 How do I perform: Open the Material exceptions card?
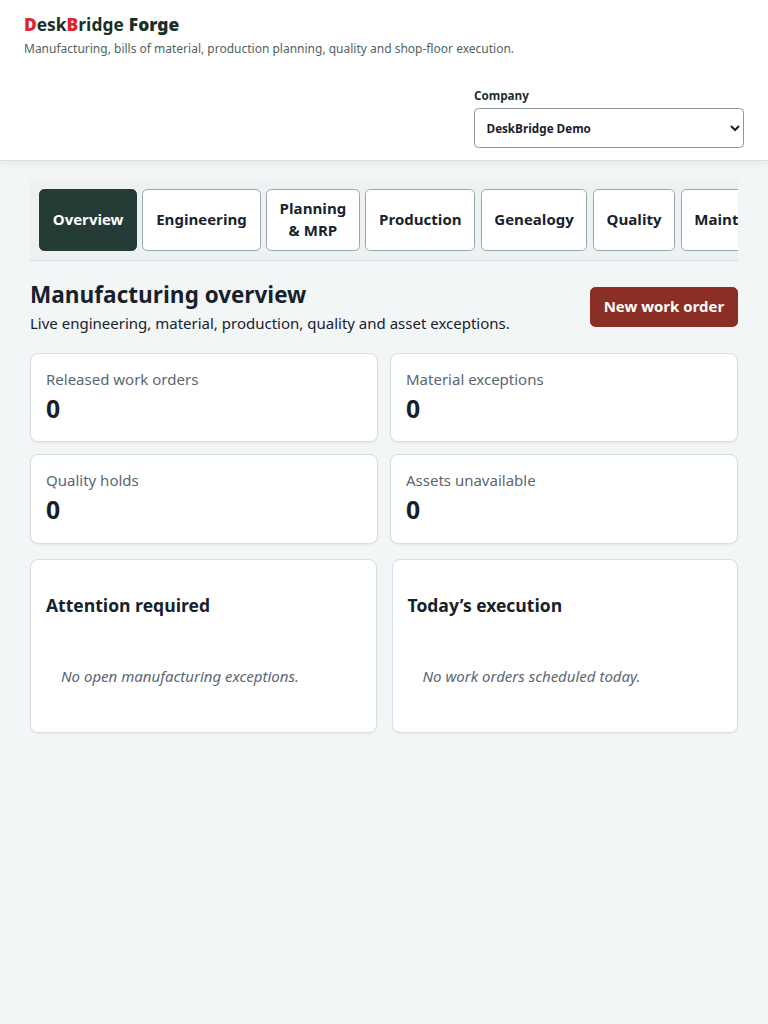point(564,398)
